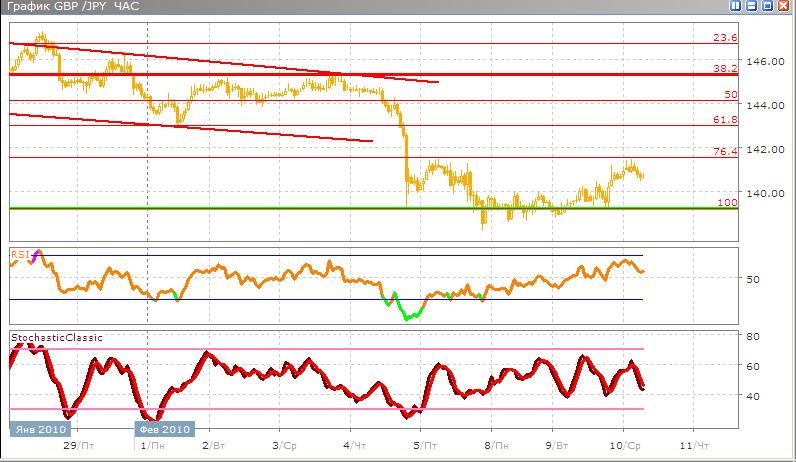Viewport: 796px width, 462px height.
Task: Click the 140.00 price axis value
Action: tap(765, 193)
